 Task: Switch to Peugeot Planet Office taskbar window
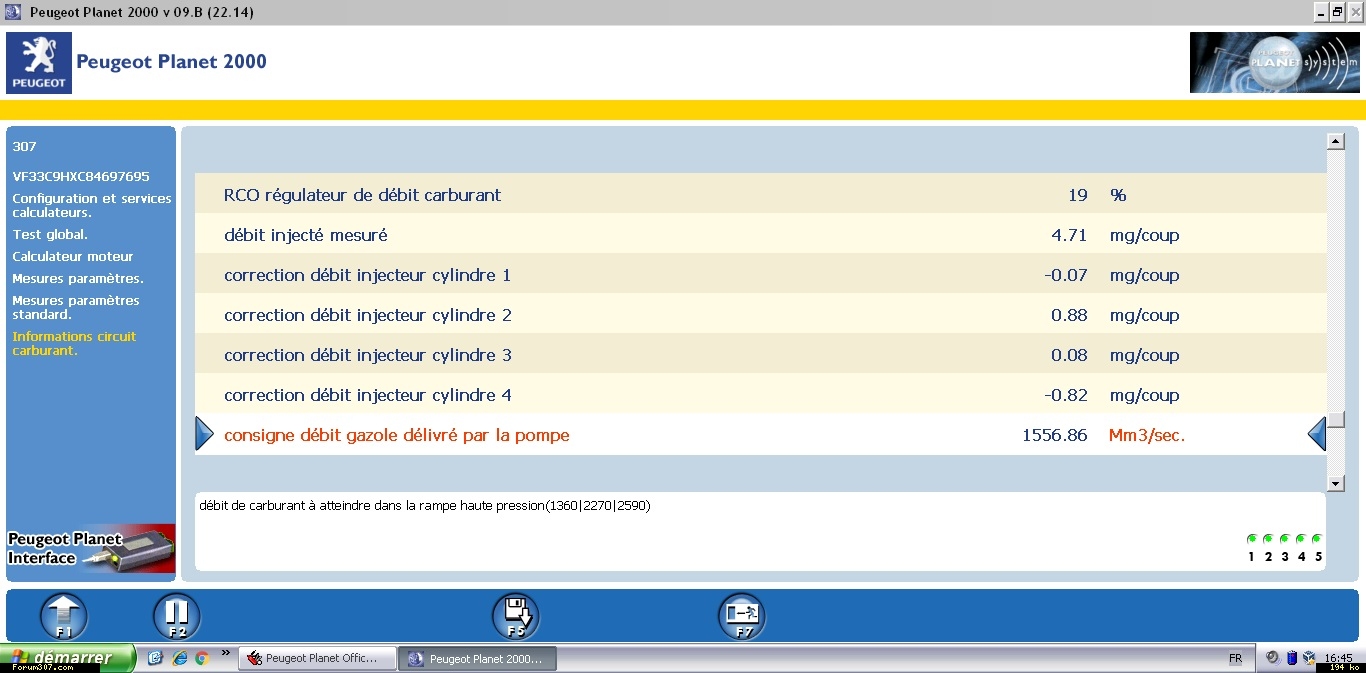(x=318, y=659)
